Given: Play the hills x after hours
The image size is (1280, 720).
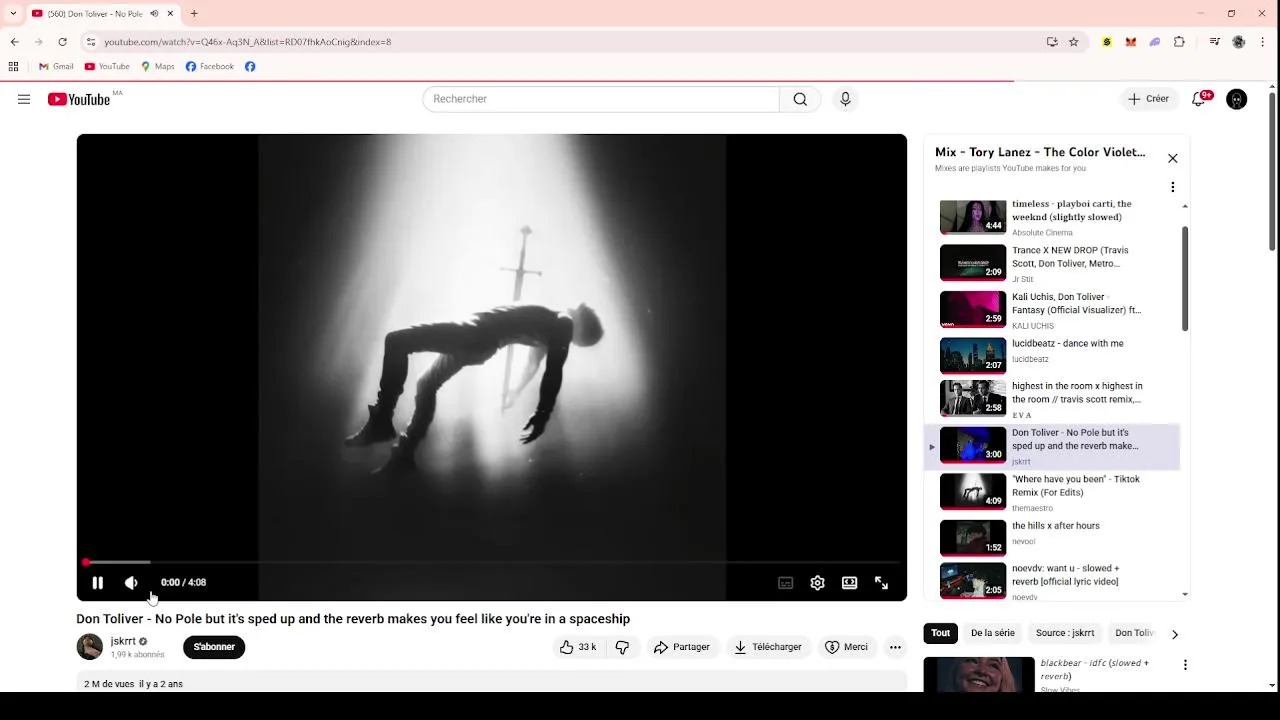Looking at the screenshot, I should click(1053, 538).
